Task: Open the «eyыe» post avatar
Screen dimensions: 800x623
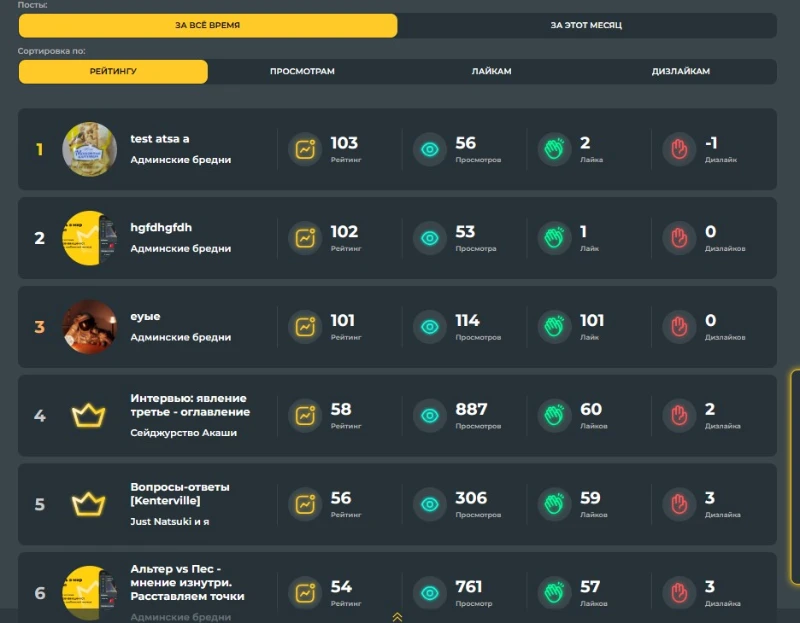Action: coord(89,327)
